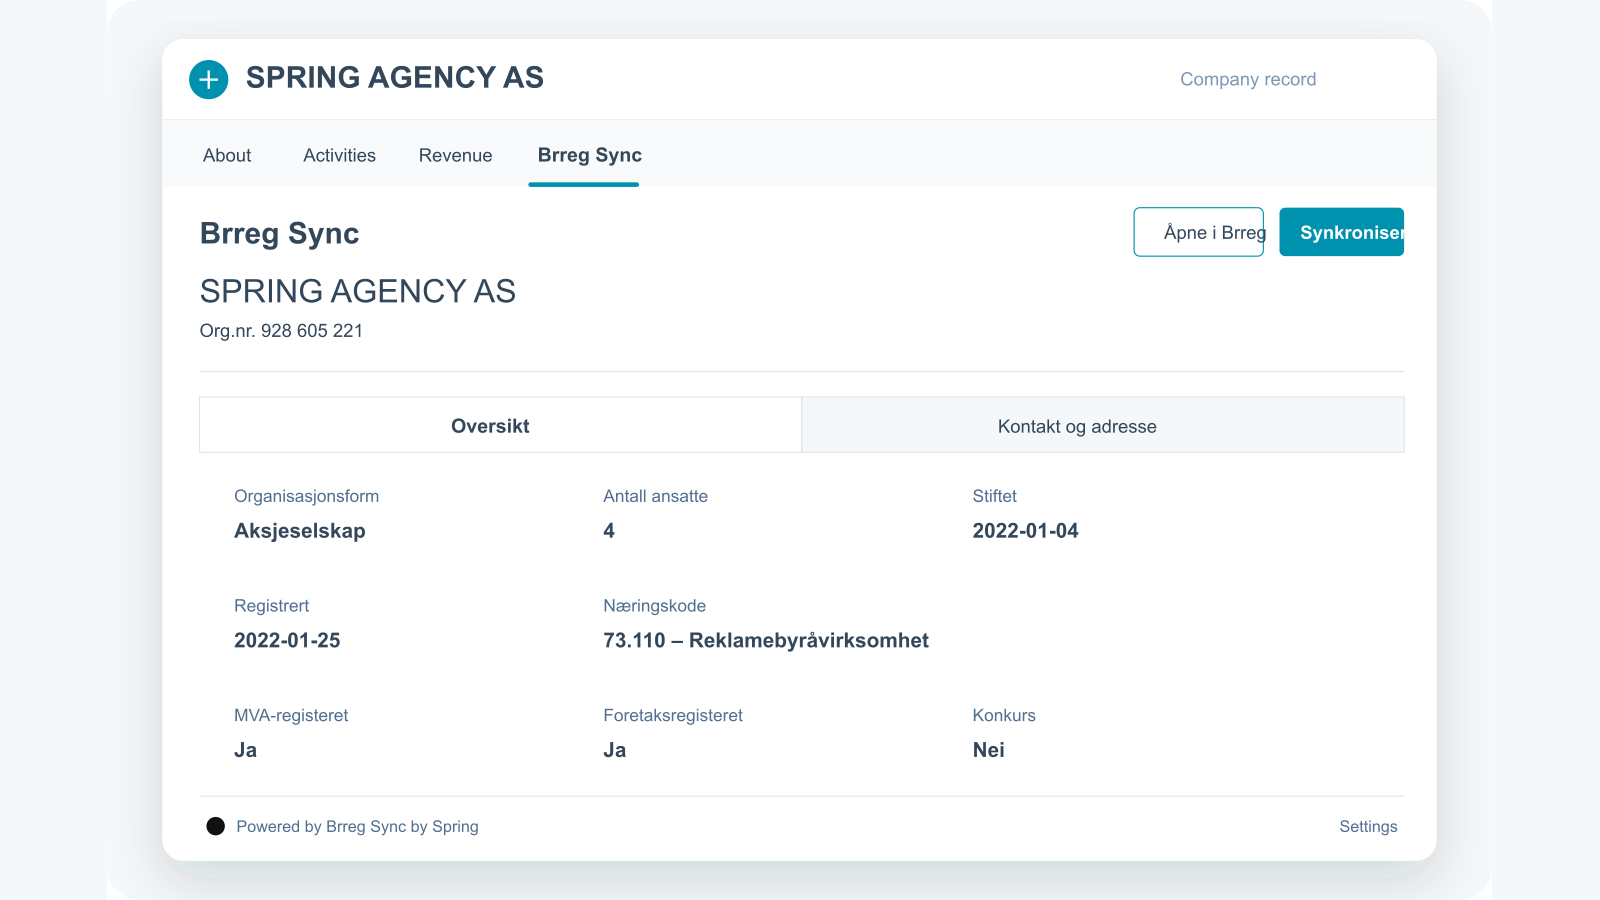1600x900 pixels.
Task: Go to the Revenue tab
Action: [456, 155]
